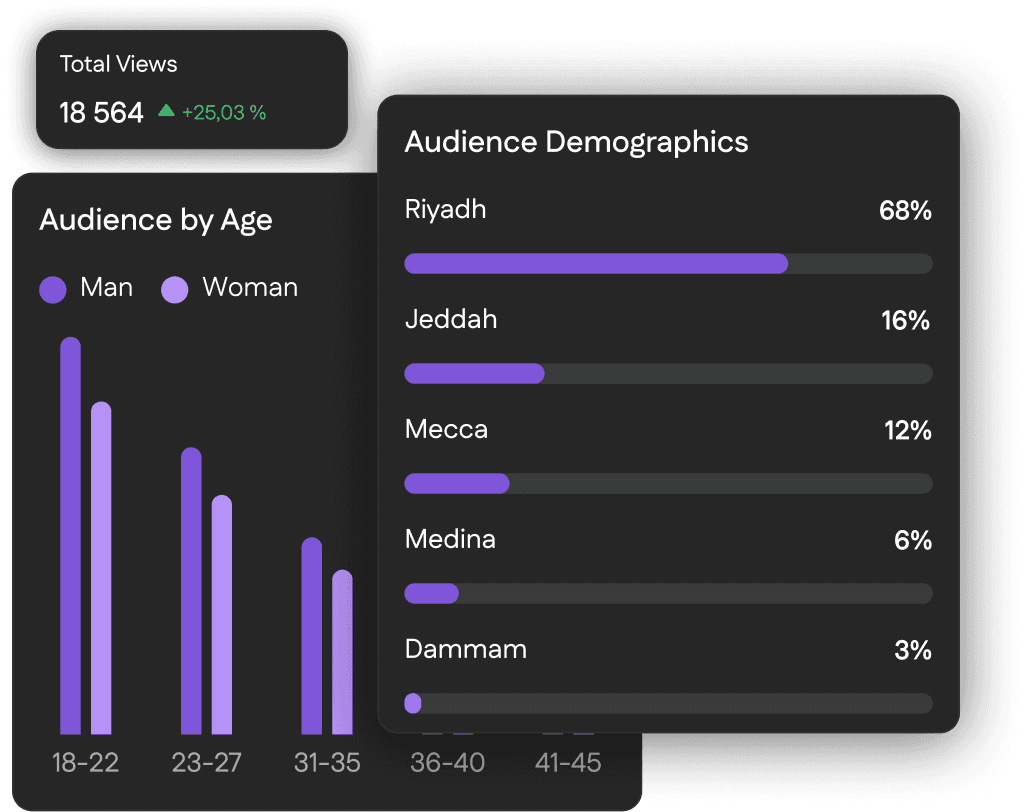
Task: Click the 36-40 age axis label
Action: point(448,763)
